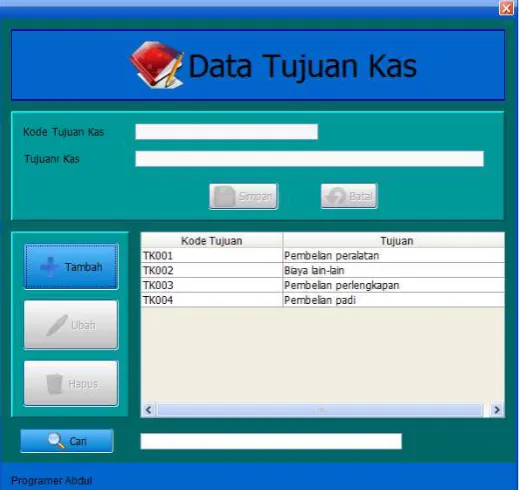Select the Kode Tujuan column header
The width and height of the screenshot is (519, 490).
(x=212, y=240)
